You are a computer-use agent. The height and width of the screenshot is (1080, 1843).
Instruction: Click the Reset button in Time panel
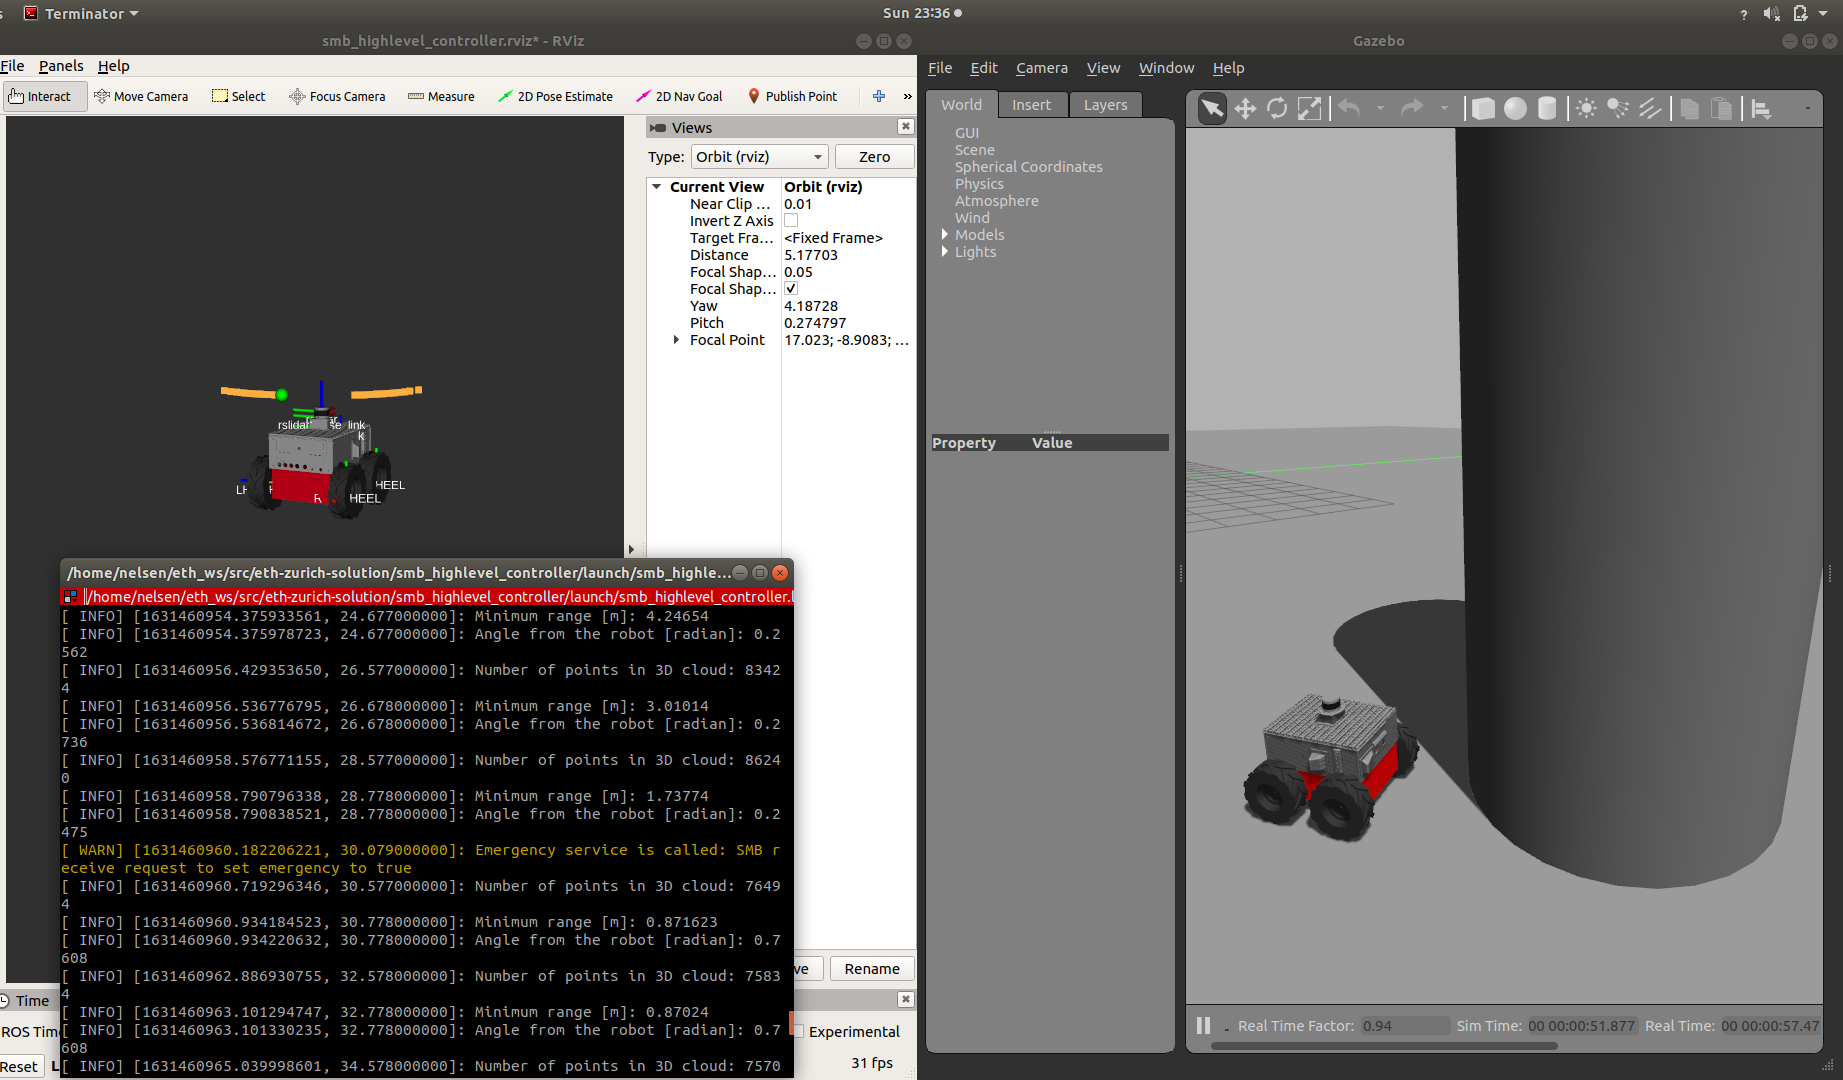19,1067
